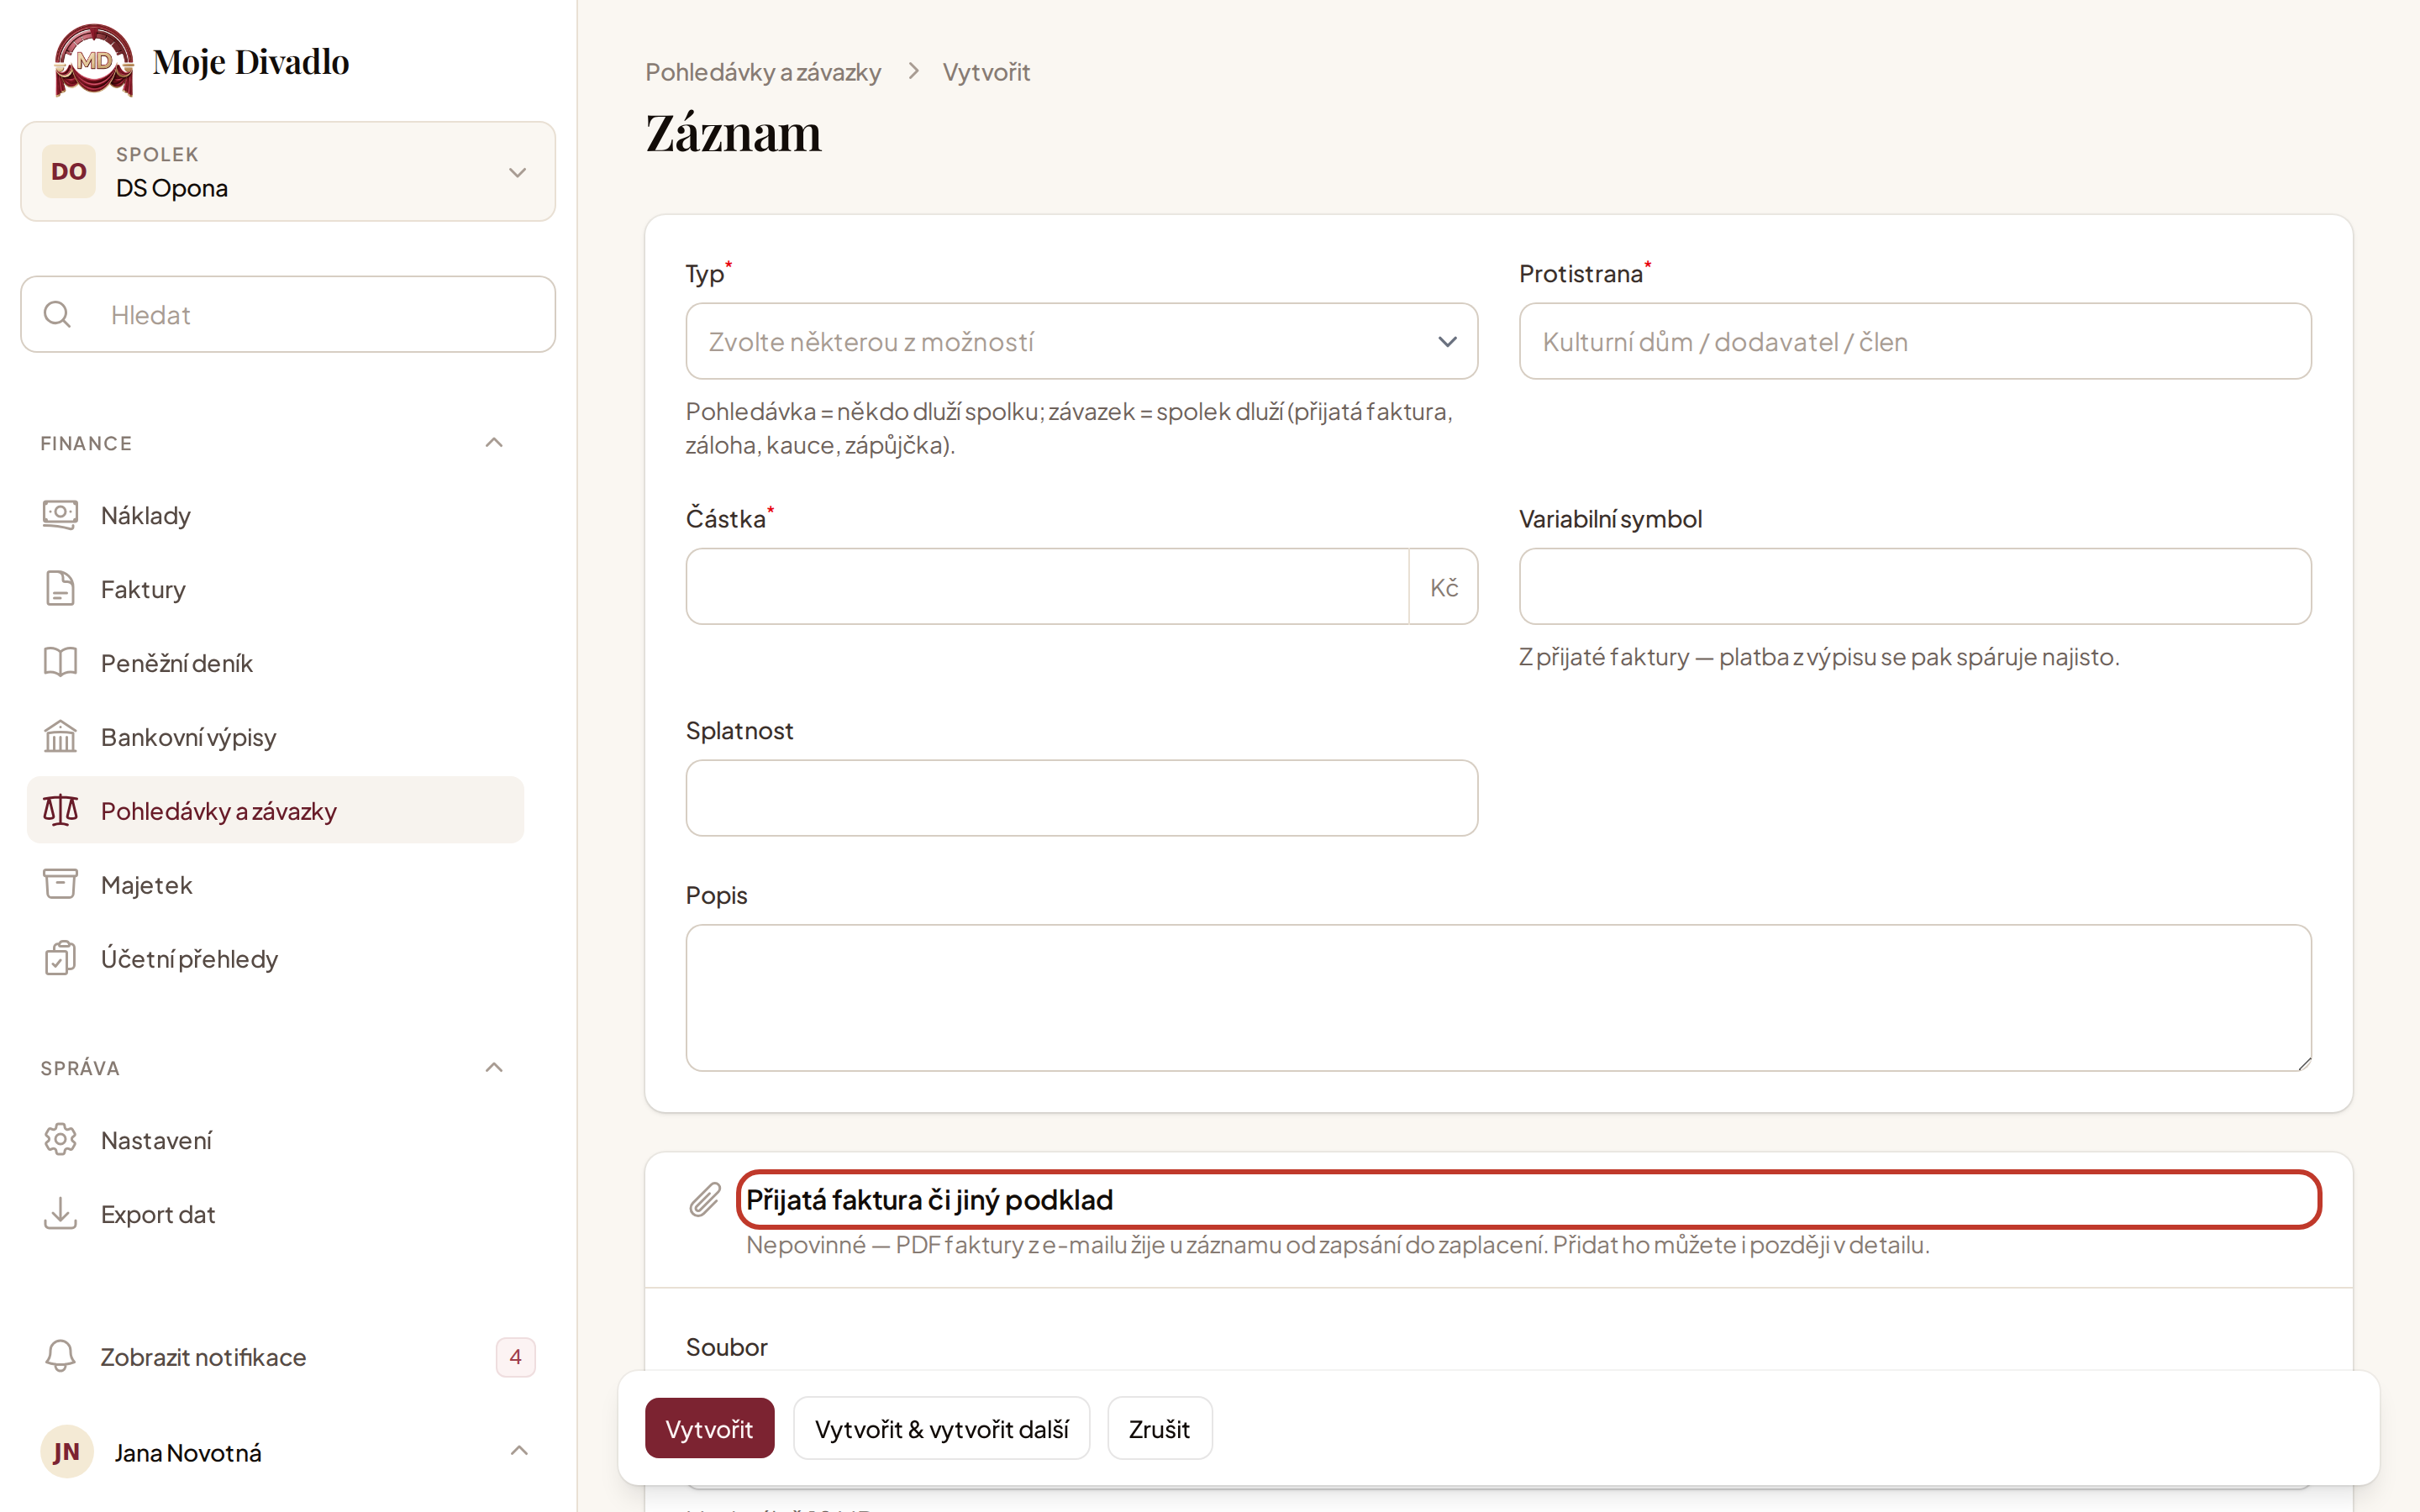
Task: Click the Vytvořit submit button
Action: [x=709, y=1428]
